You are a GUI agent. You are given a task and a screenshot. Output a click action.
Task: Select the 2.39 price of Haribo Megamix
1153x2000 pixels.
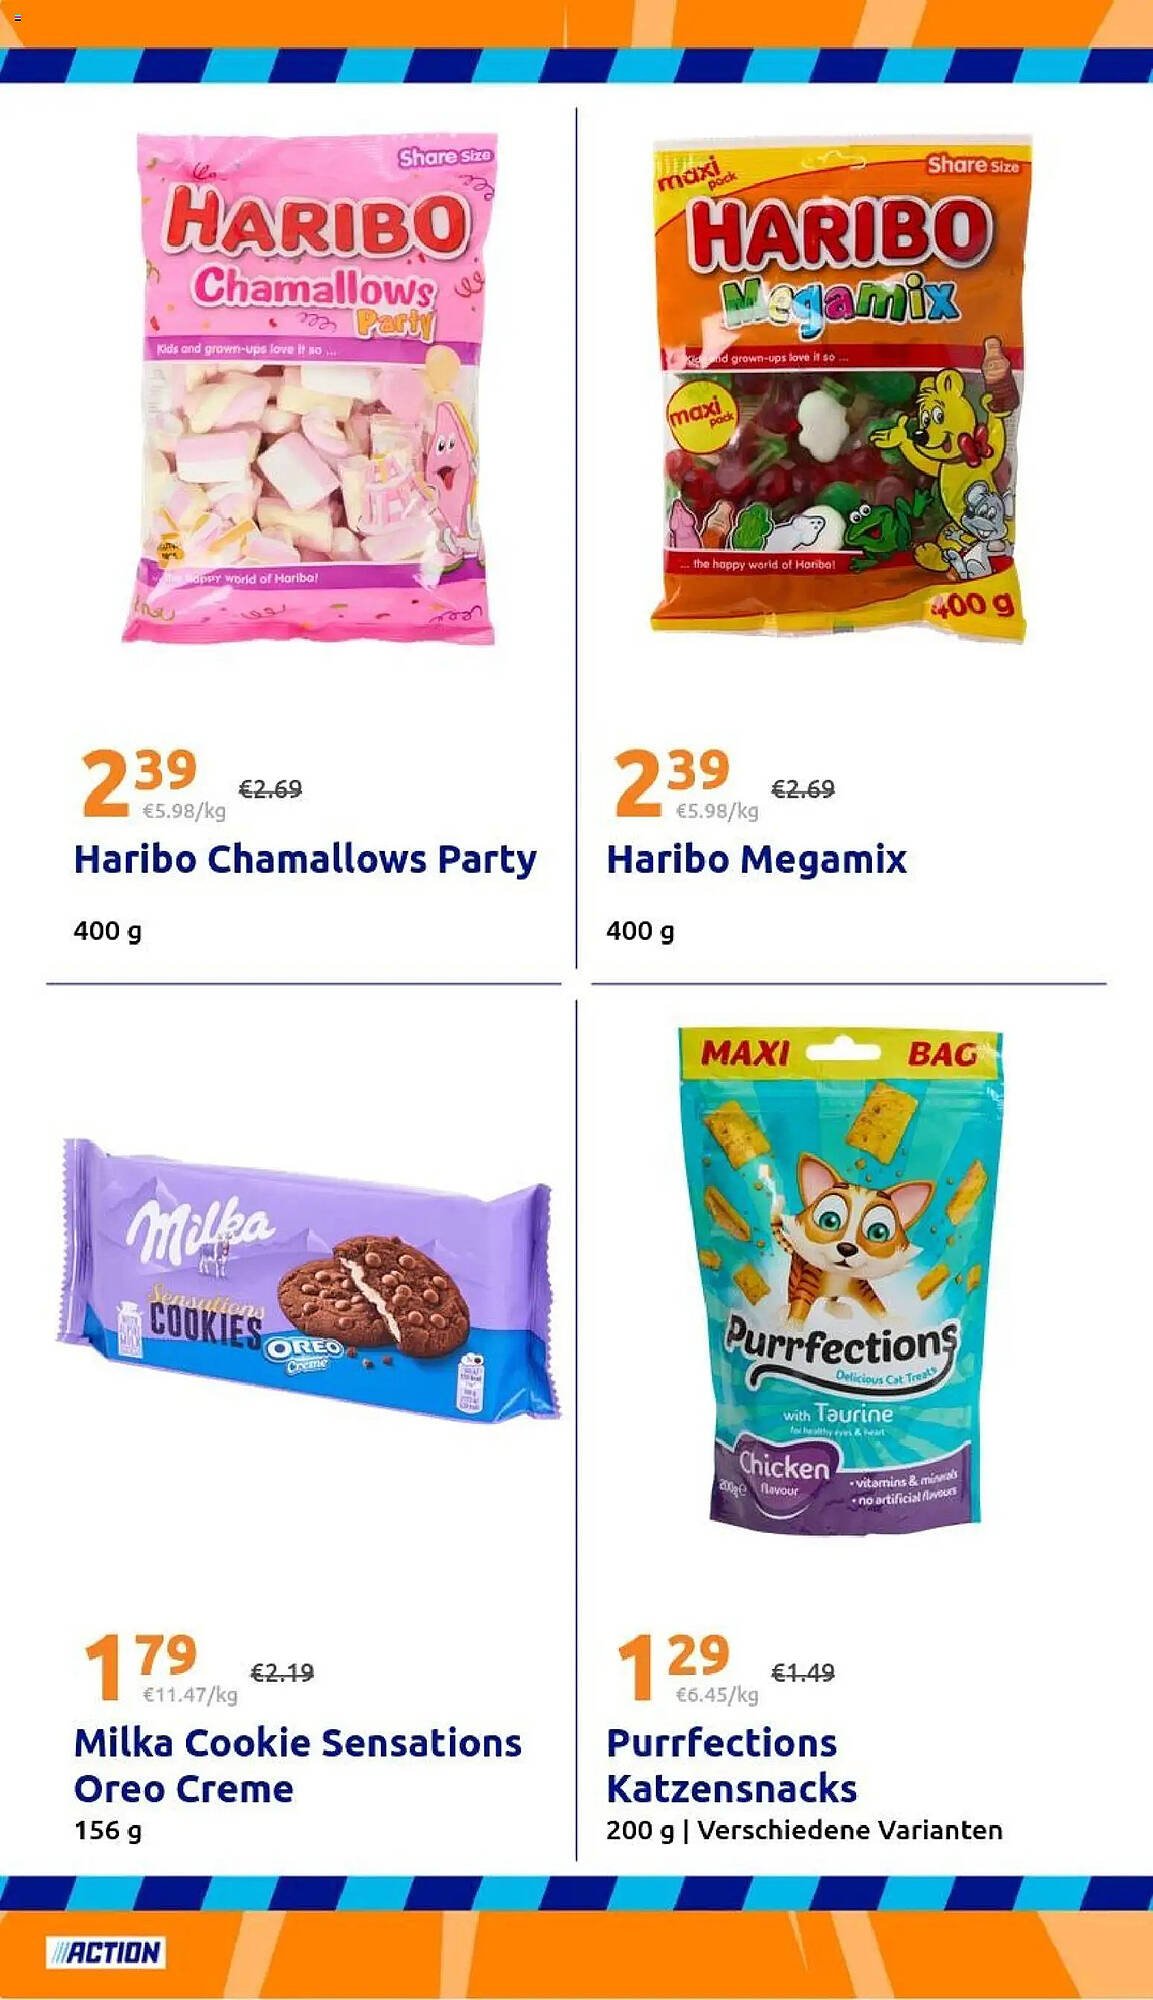(x=672, y=783)
